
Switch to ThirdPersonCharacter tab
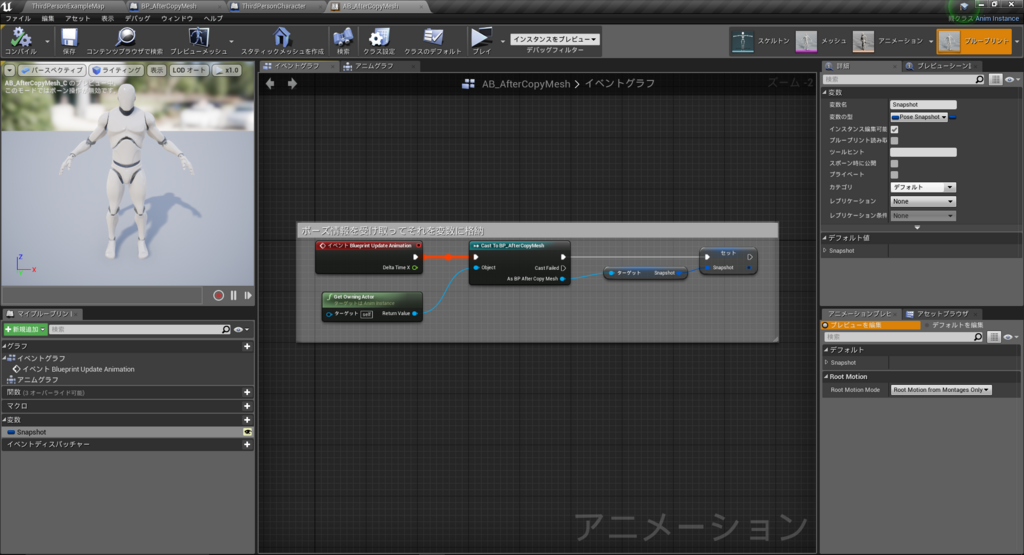(x=273, y=7)
